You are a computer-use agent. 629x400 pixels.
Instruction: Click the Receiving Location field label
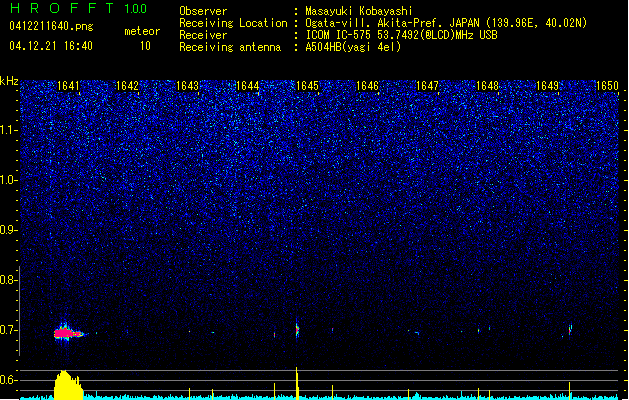[x=233, y=23]
